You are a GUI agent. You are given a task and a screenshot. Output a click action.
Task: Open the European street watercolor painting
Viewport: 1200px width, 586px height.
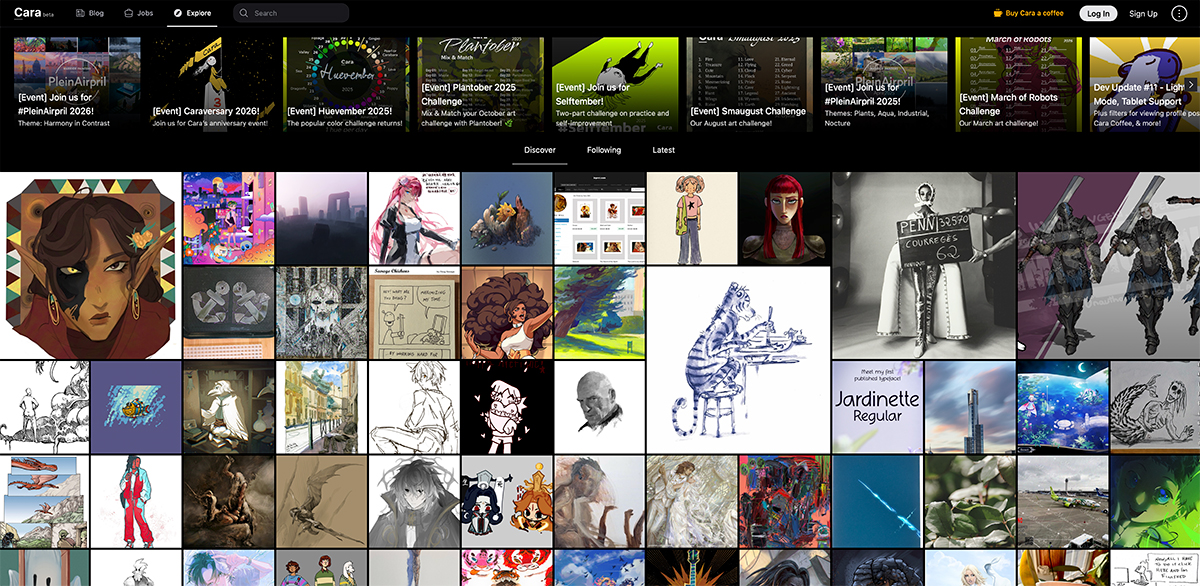click(321, 407)
